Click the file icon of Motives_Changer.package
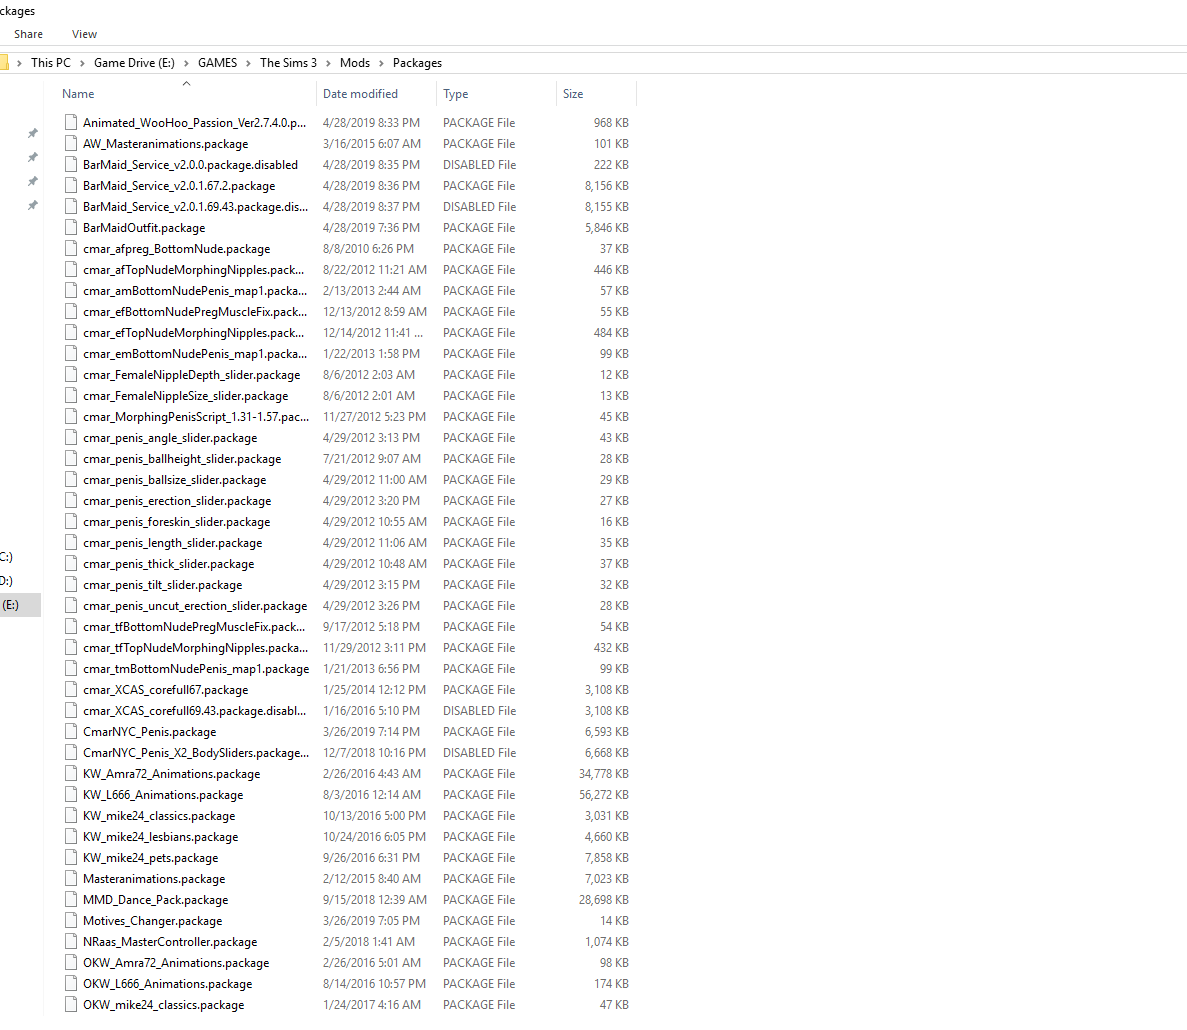The image size is (1187, 1030). click(x=70, y=920)
